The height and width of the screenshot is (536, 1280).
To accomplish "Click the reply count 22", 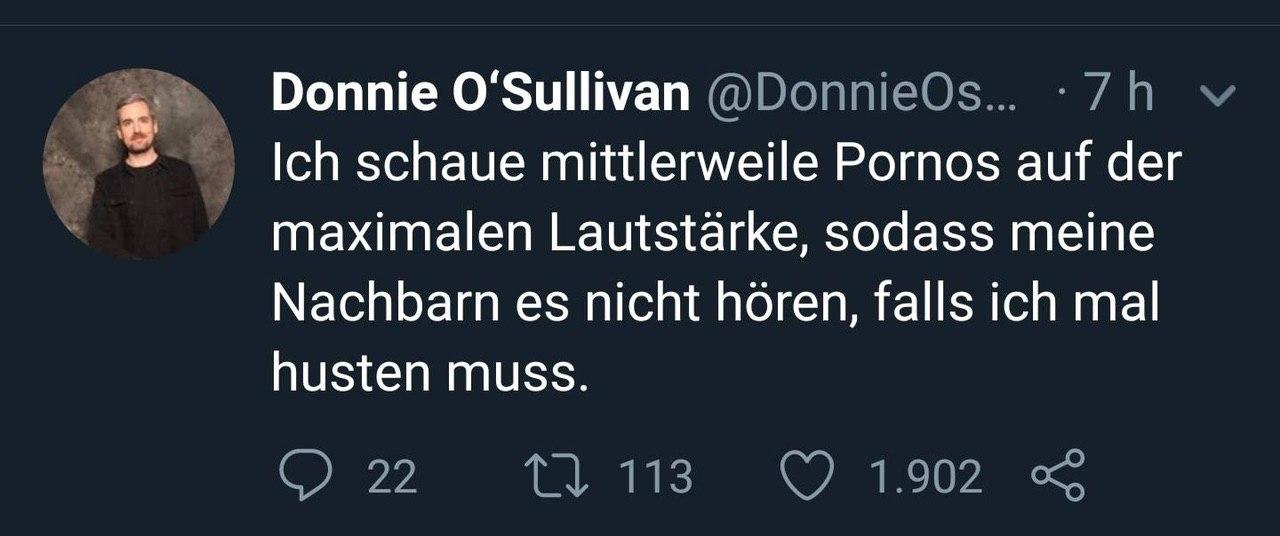I will [x=392, y=478].
